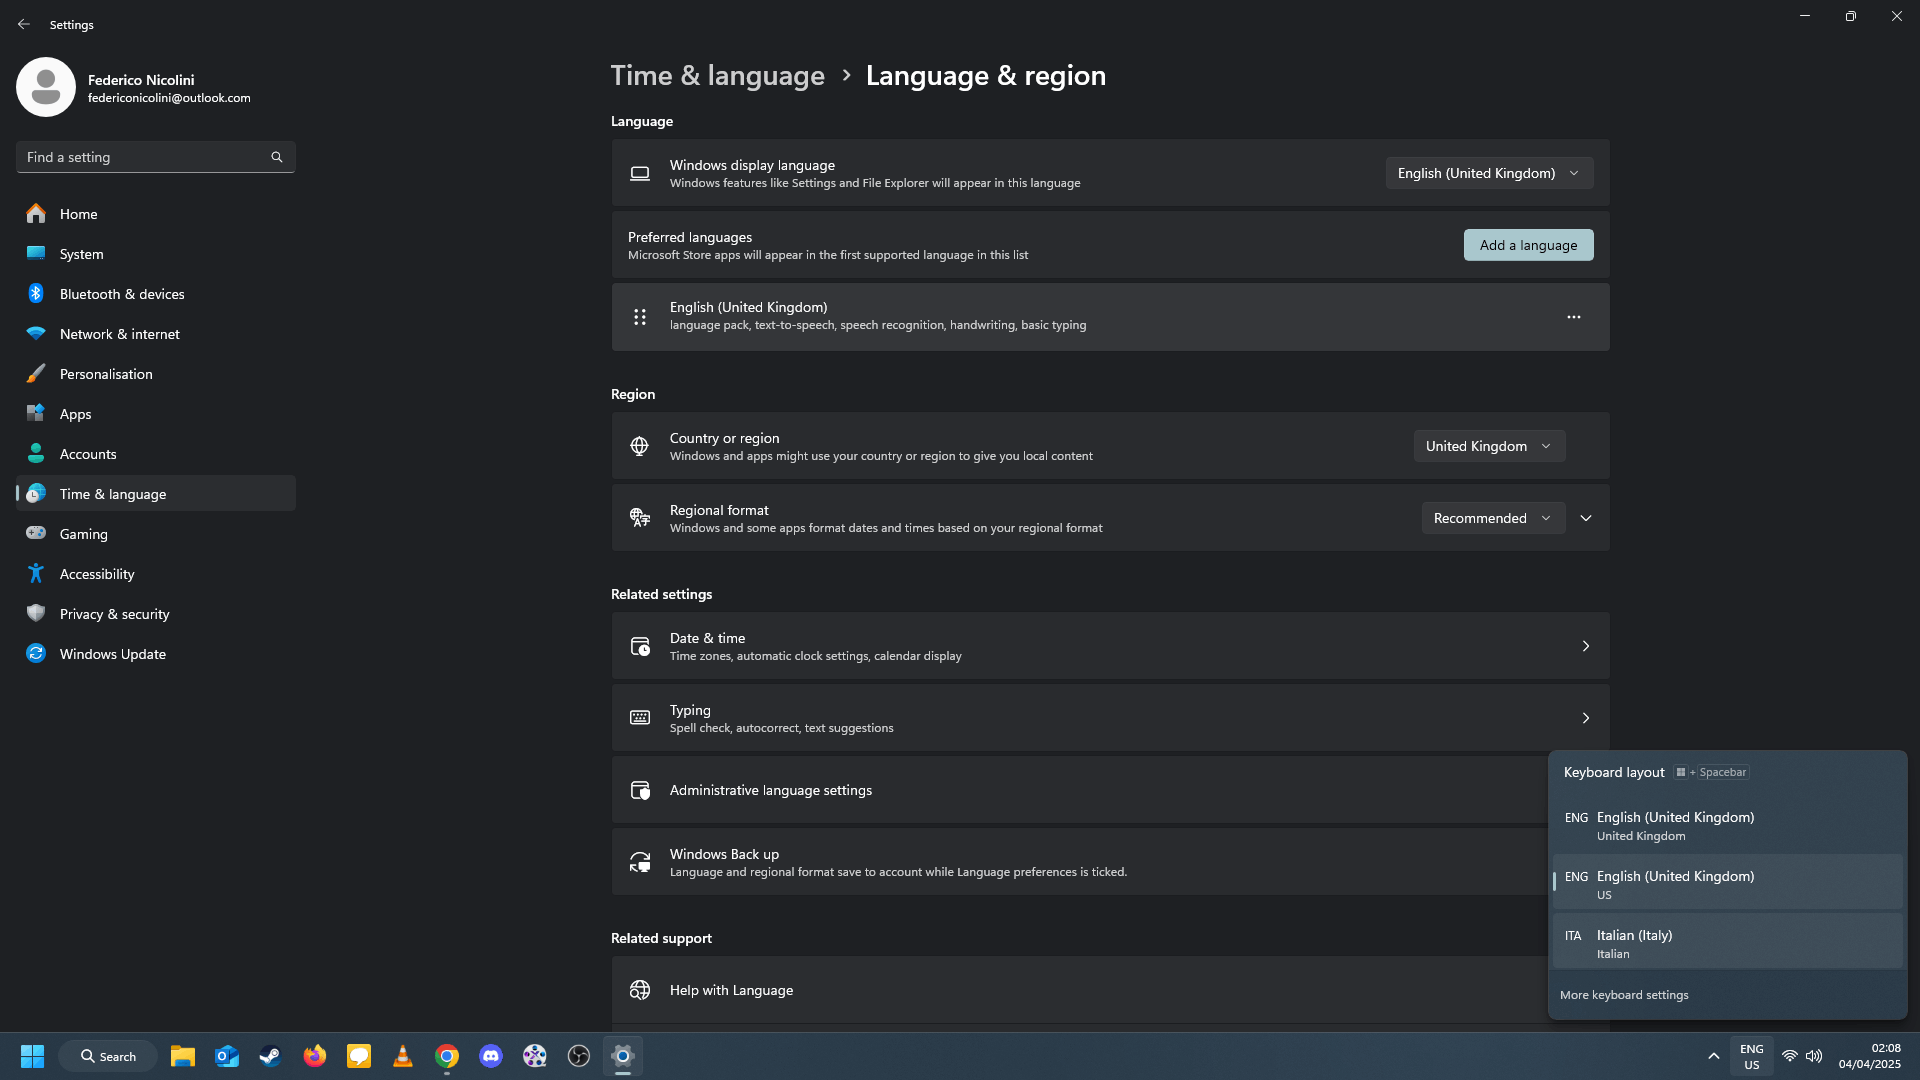Go to Bluetooth & devices section
The height and width of the screenshot is (1080, 1920).
point(122,294)
